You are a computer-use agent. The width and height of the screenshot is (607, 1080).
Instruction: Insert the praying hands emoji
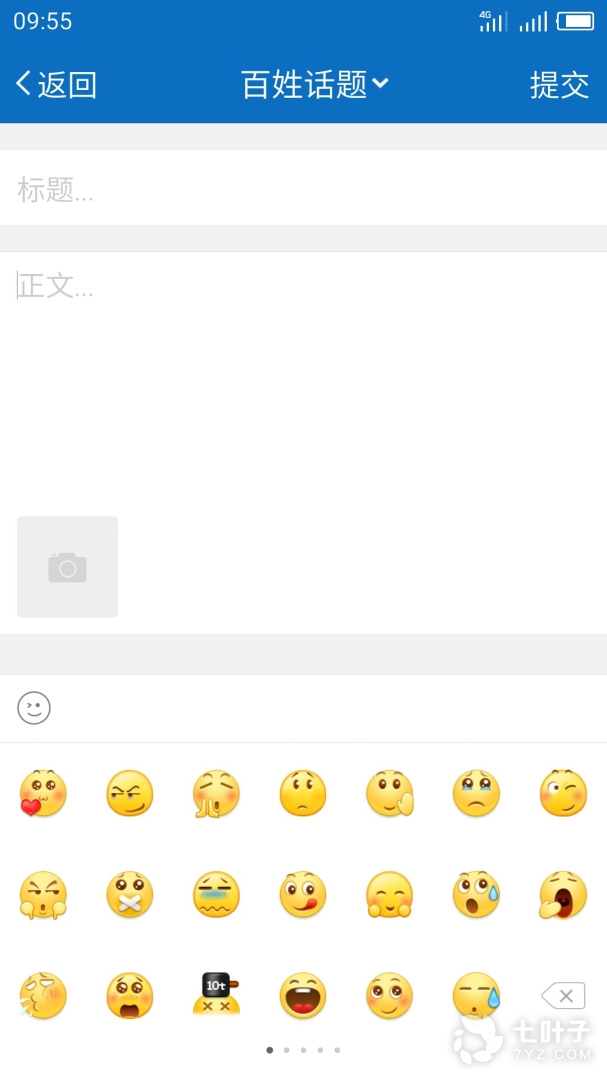pos(216,793)
